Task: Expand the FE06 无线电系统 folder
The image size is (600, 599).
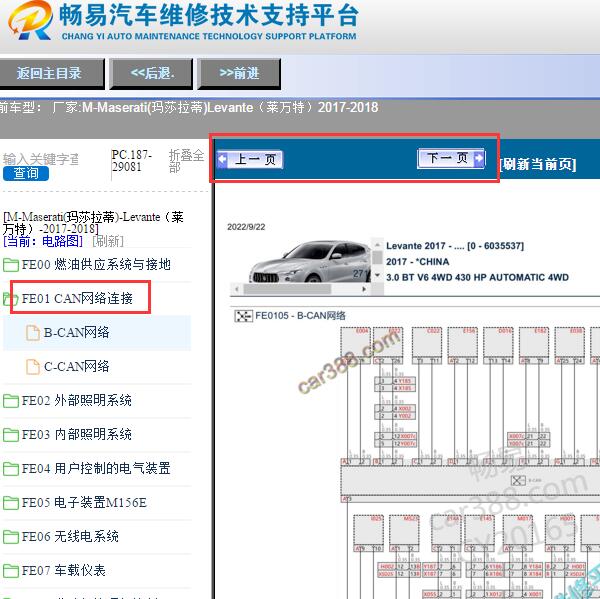Action: (x=70, y=536)
